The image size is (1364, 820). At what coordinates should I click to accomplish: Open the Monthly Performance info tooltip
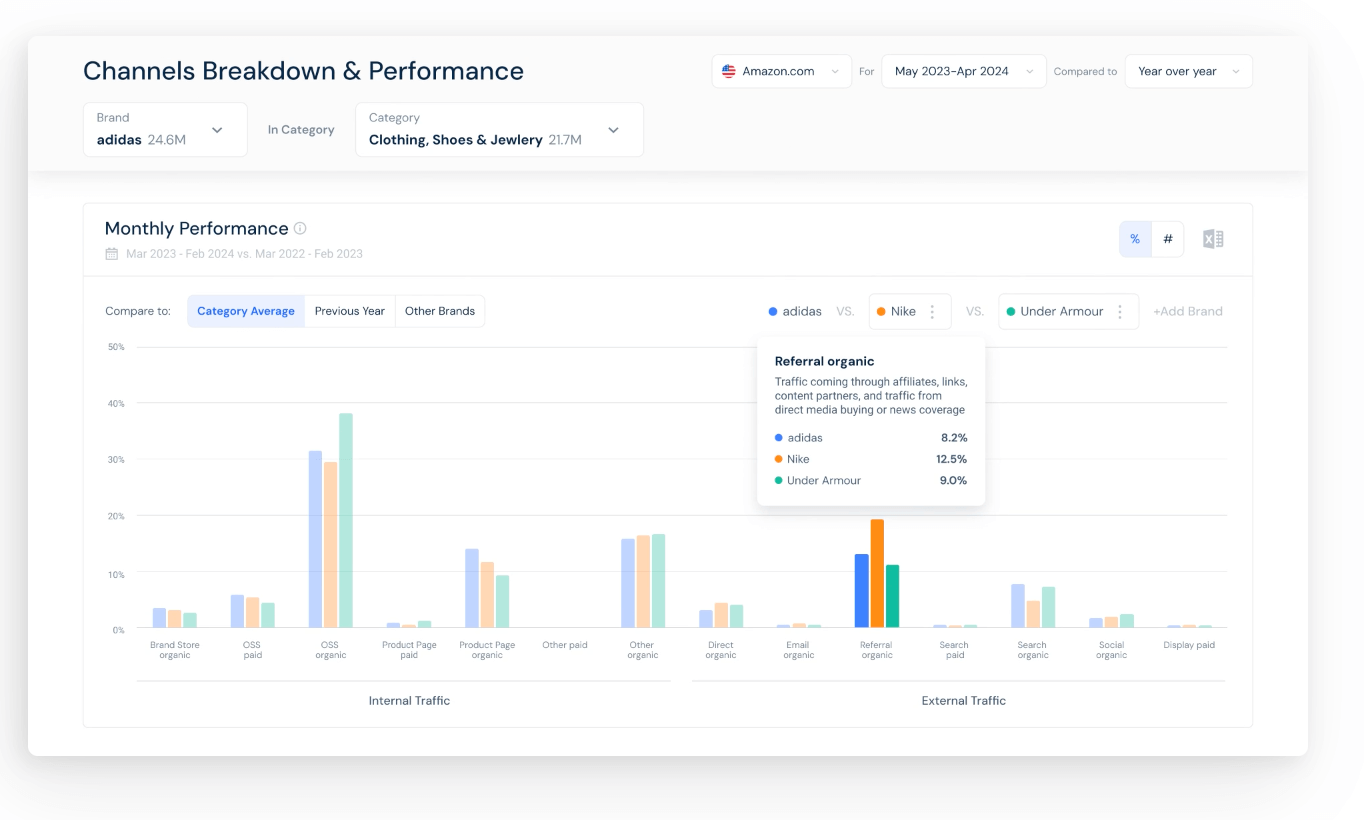(301, 228)
